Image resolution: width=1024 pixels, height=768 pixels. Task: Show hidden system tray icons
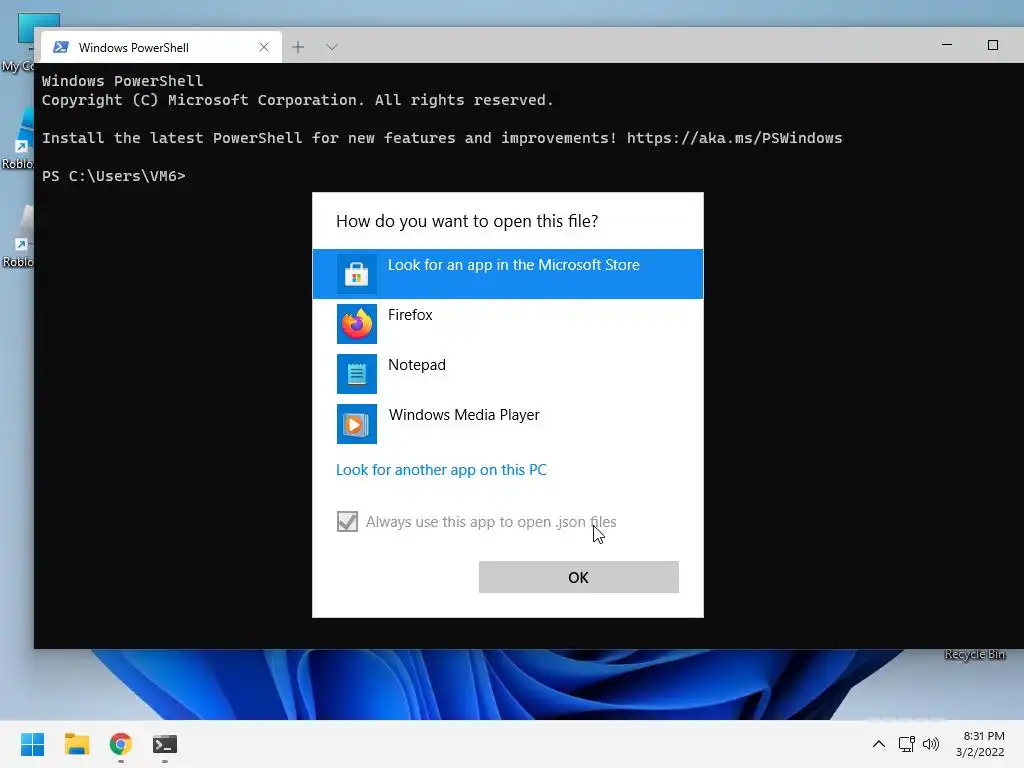pos(879,744)
